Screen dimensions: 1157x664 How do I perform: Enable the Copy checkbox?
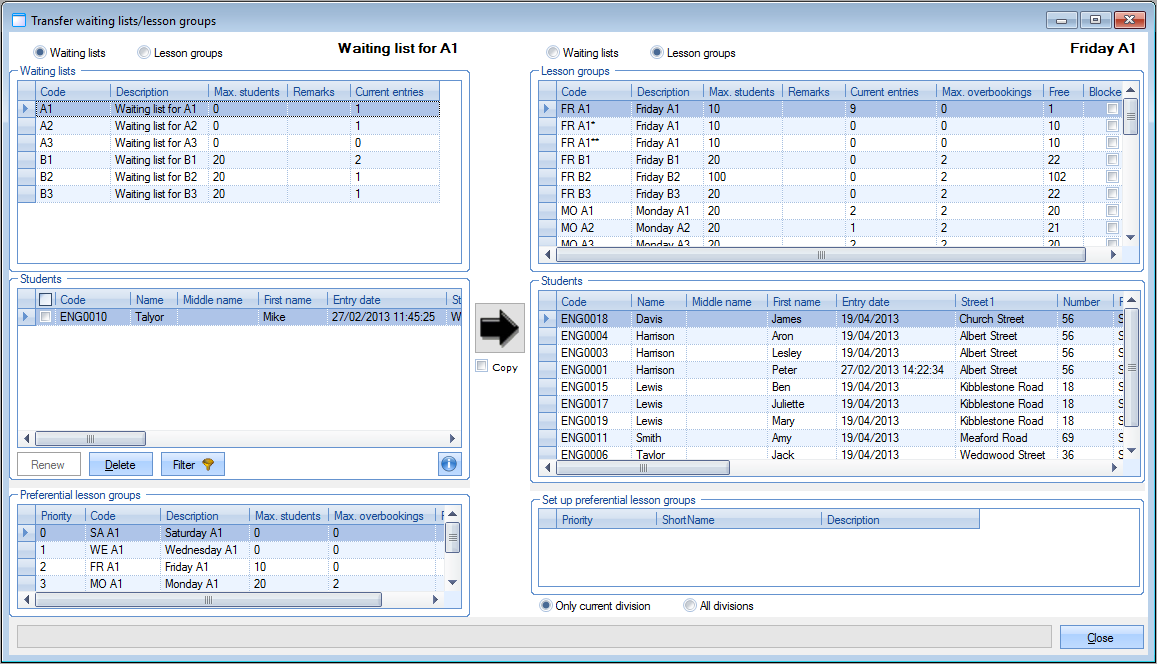pos(482,367)
